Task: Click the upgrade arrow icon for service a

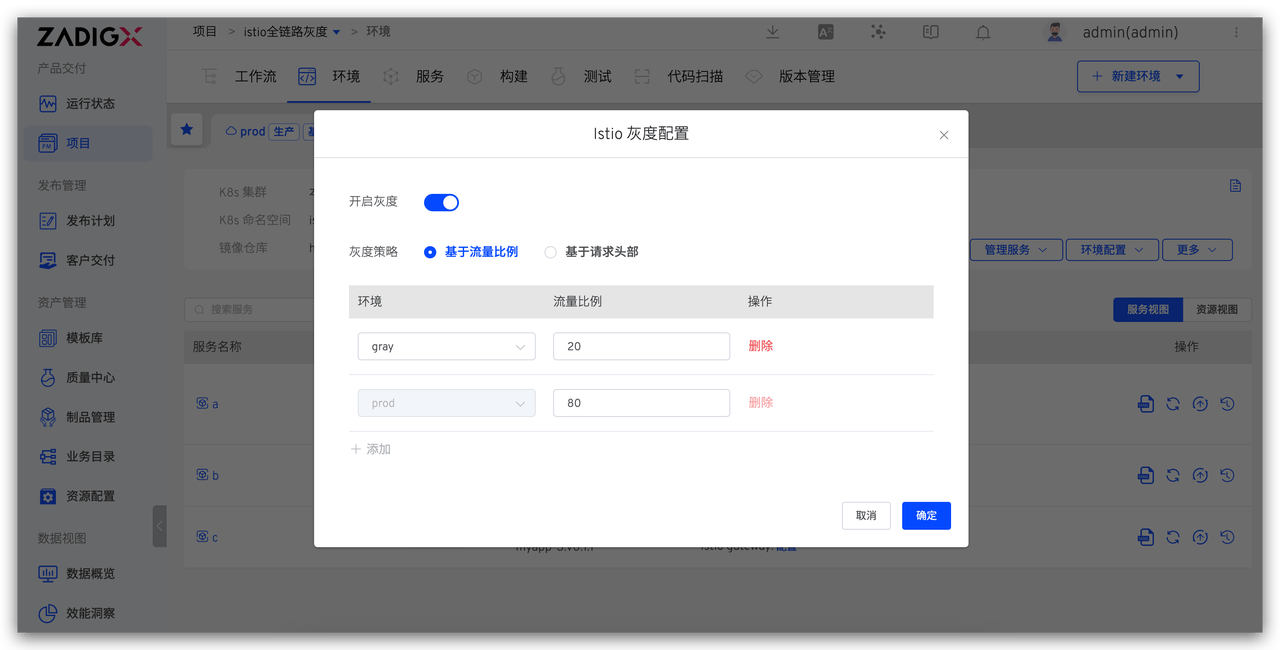Action: click(1200, 403)
